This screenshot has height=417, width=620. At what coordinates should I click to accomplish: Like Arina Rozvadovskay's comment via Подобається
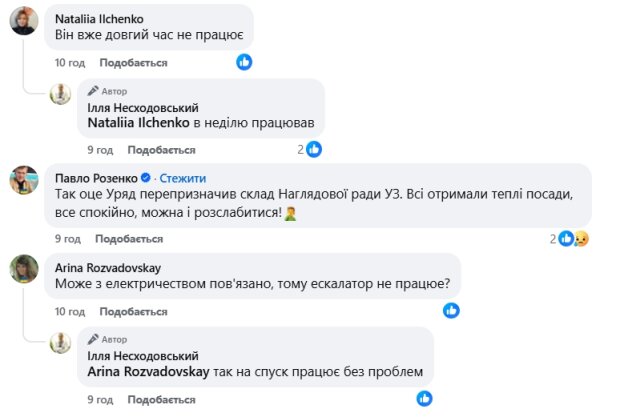coord(129,311)
